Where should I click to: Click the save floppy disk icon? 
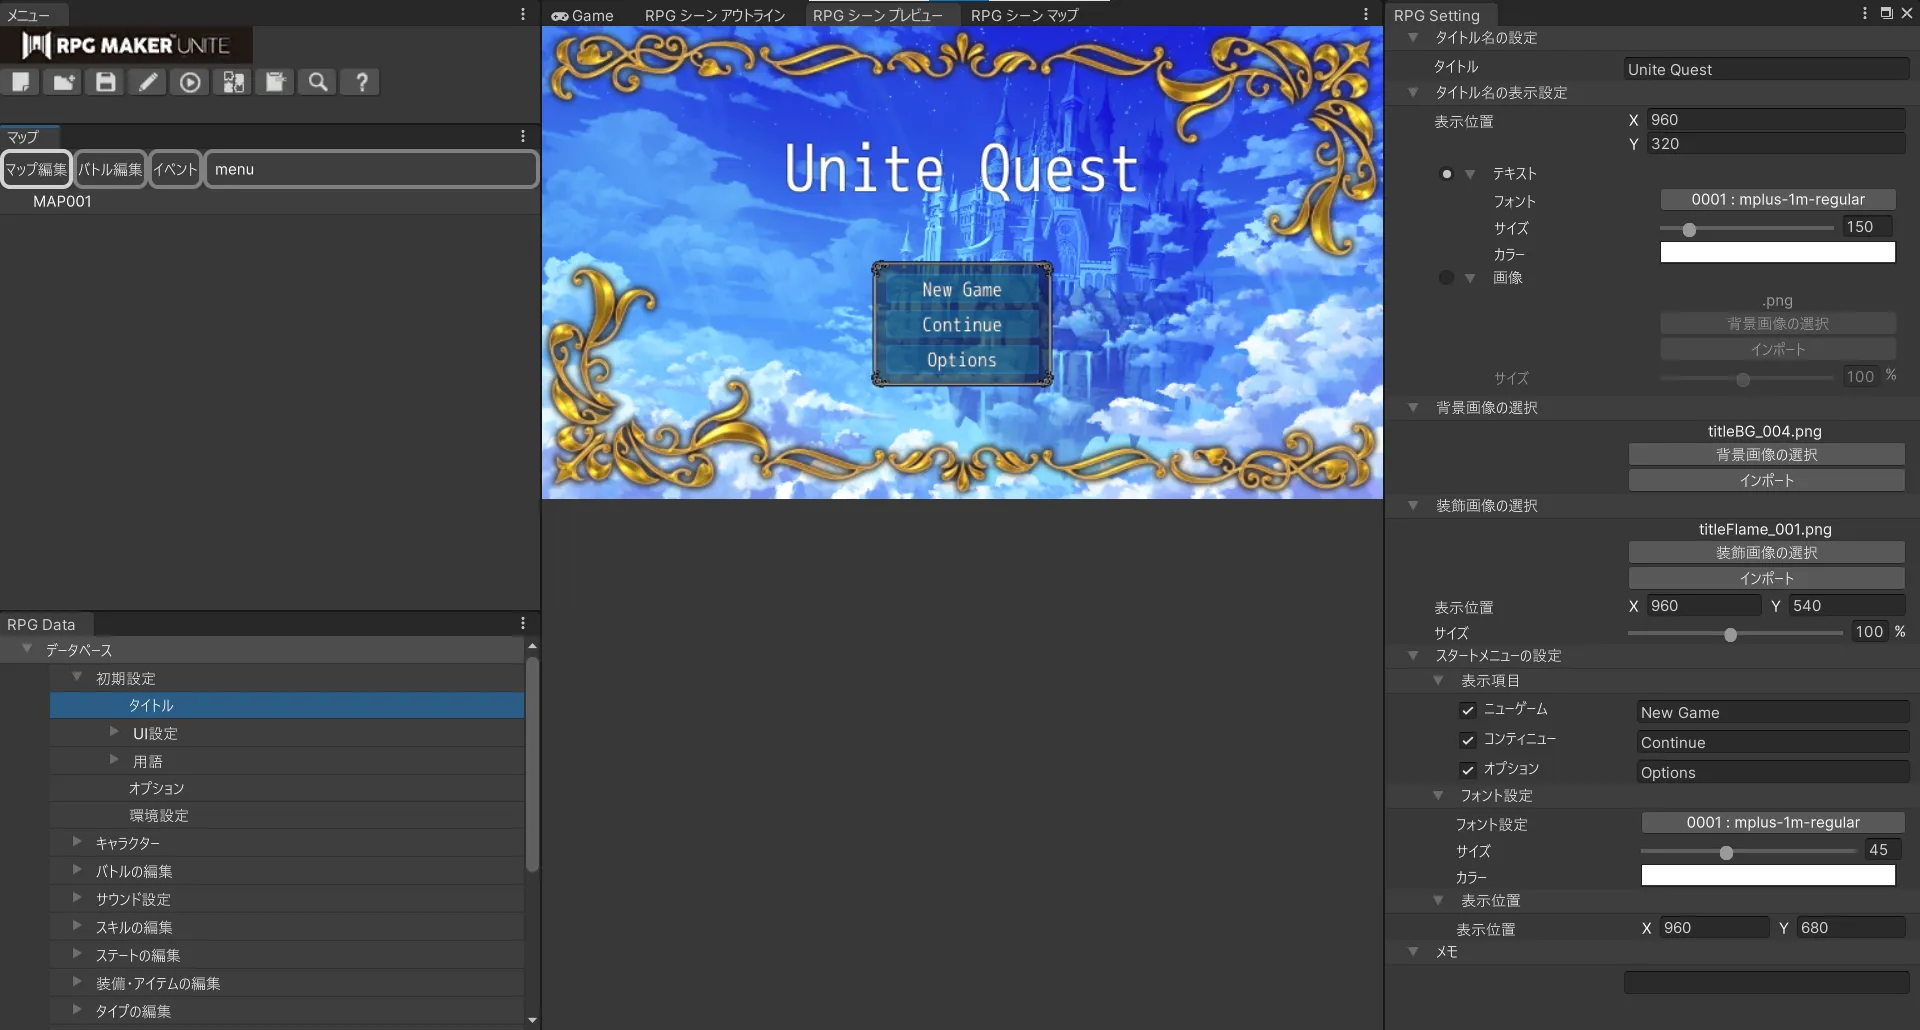tap(106, 82)
